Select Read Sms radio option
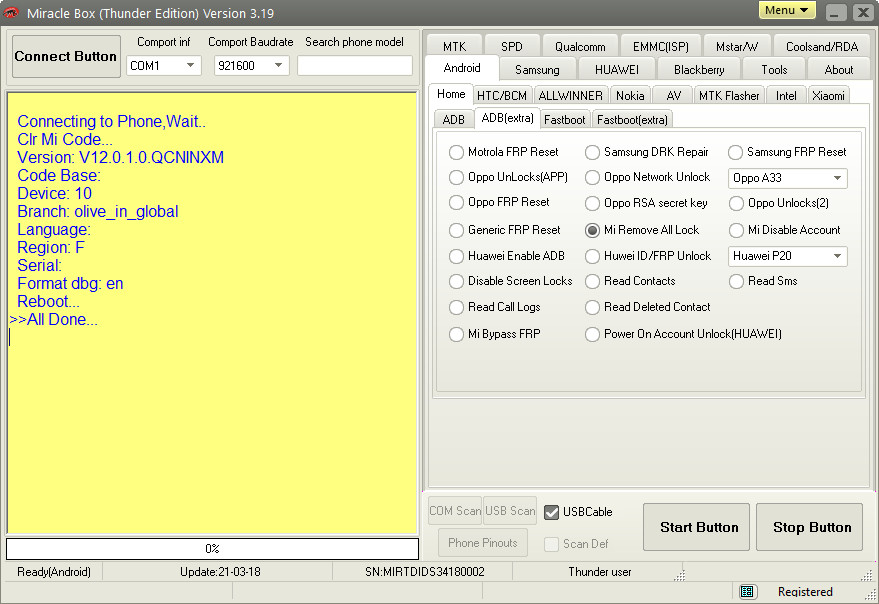The image size is (879, 604). coord(763,281)
